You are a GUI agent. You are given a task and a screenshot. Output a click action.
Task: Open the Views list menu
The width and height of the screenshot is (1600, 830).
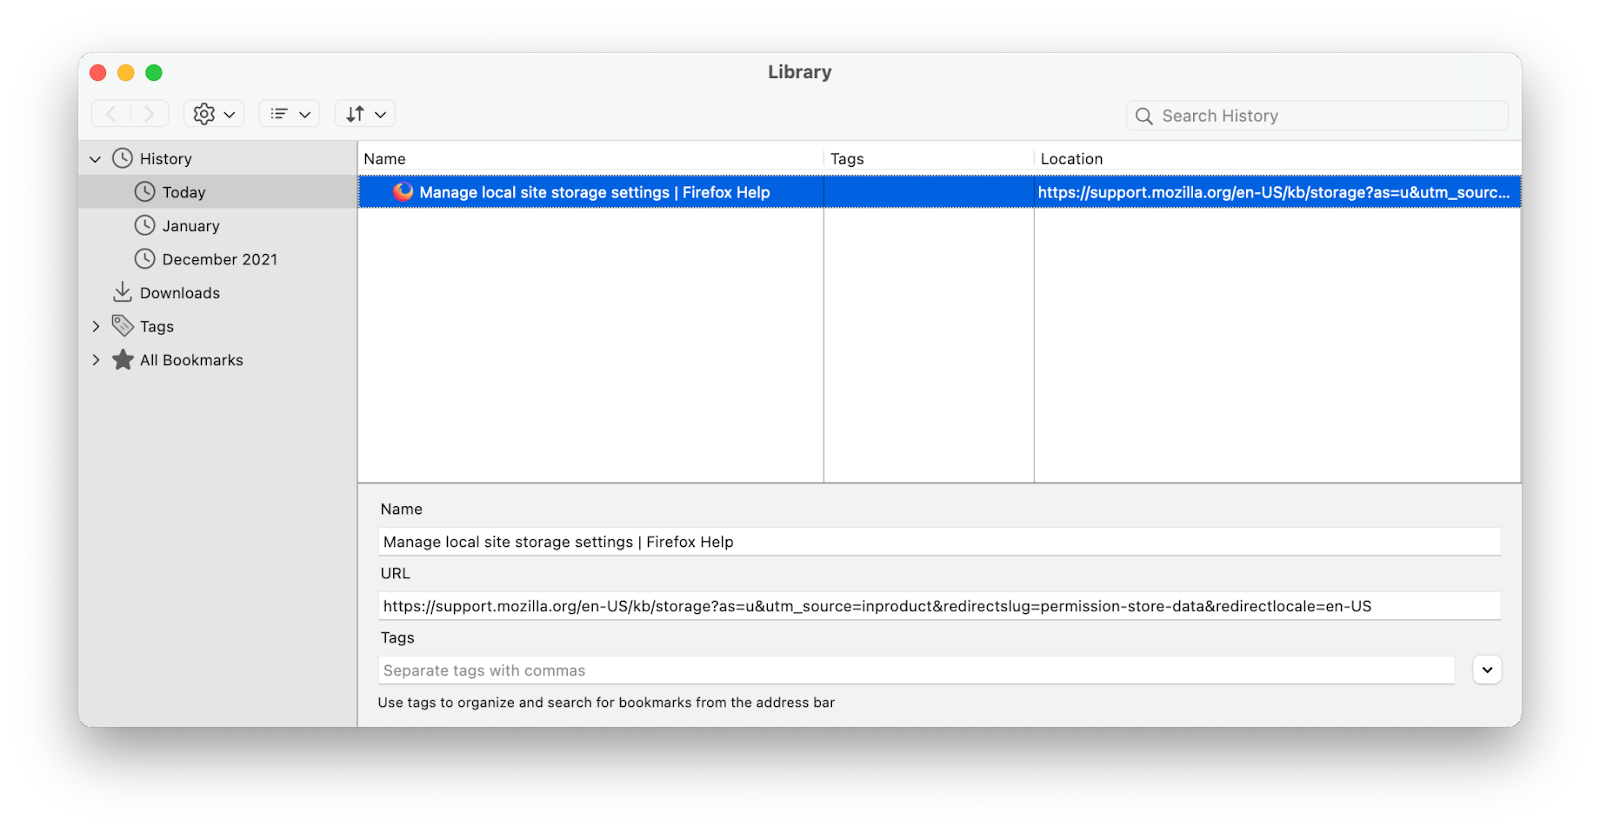pos(290,114)
